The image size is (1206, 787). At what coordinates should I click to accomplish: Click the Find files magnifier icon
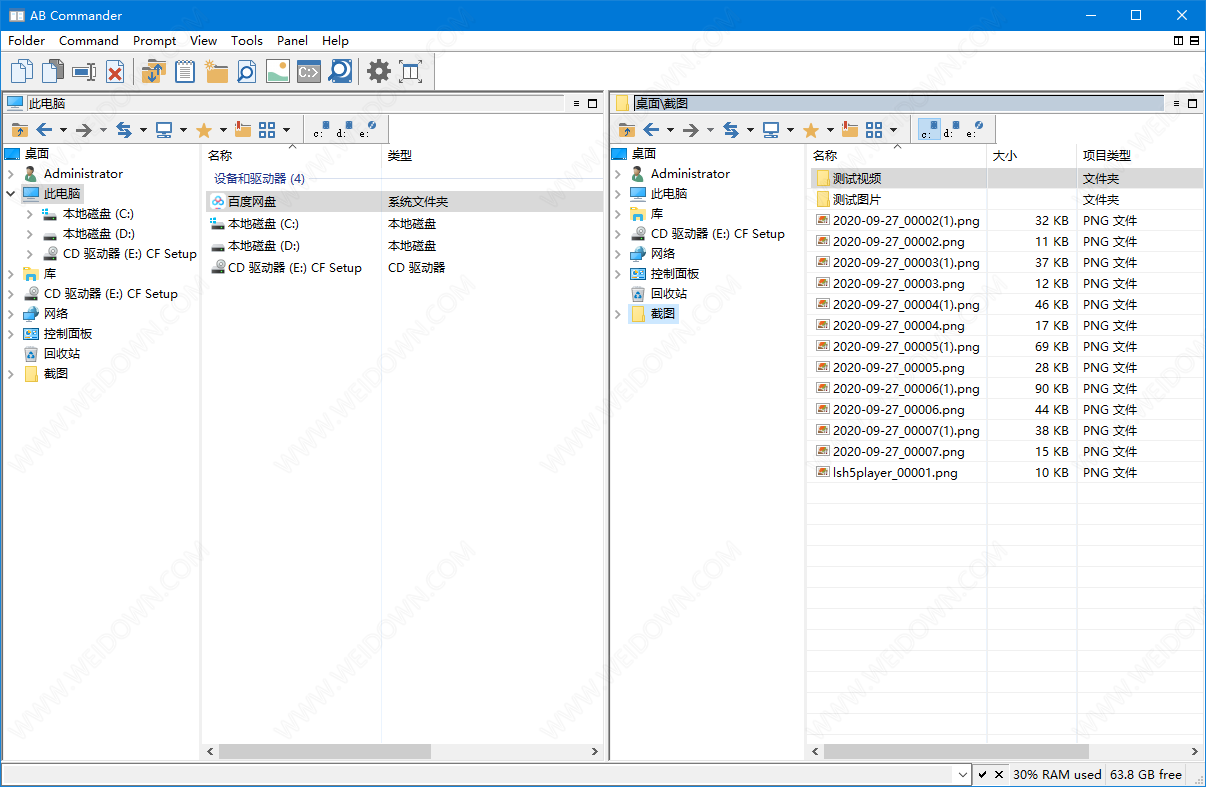click(x=246, y=71)
